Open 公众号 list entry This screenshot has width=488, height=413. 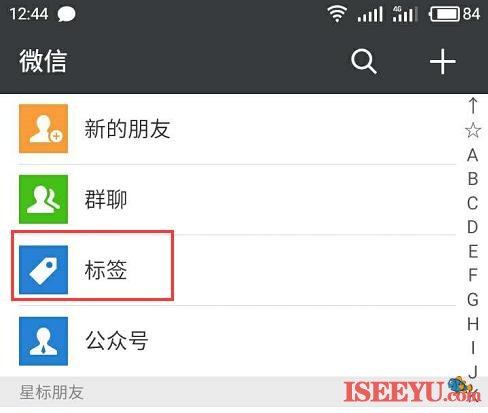point(237,341)
